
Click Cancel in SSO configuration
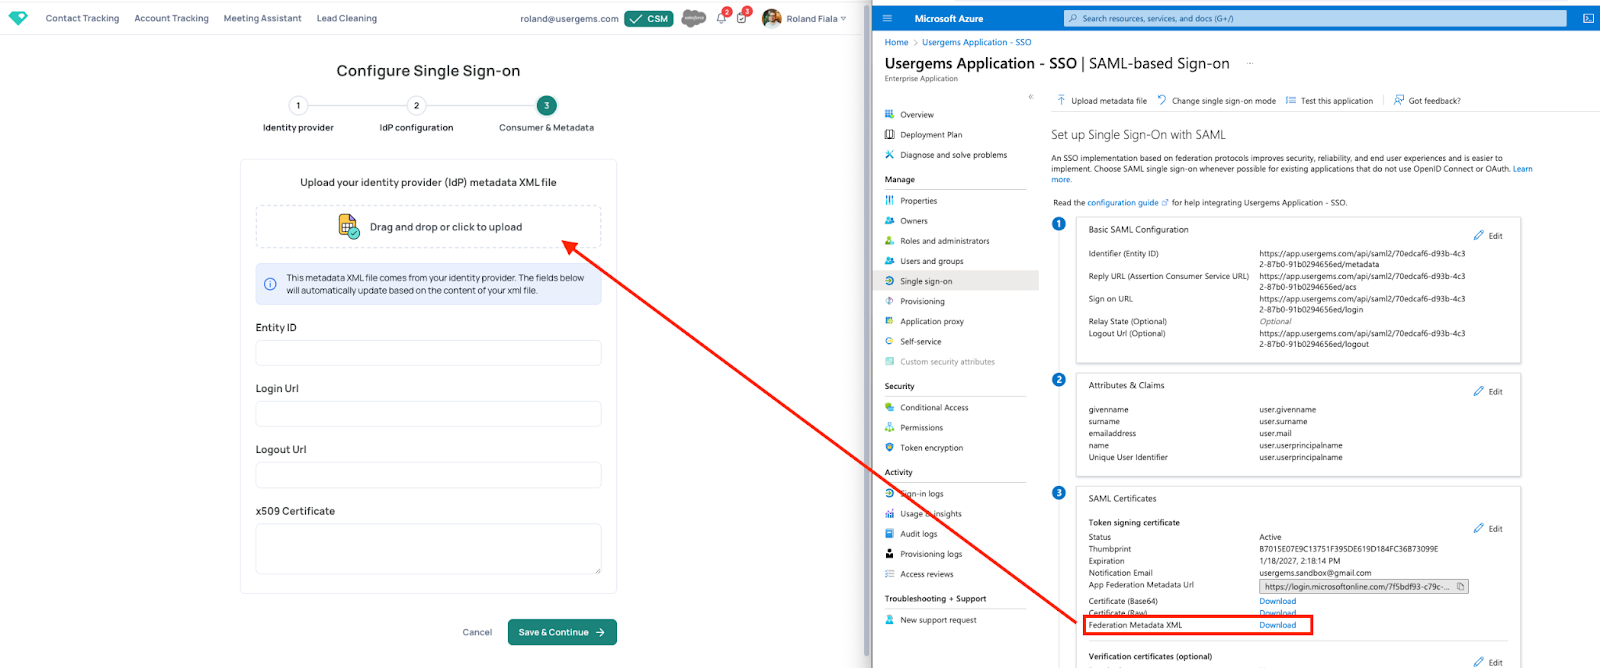(477, 632)
